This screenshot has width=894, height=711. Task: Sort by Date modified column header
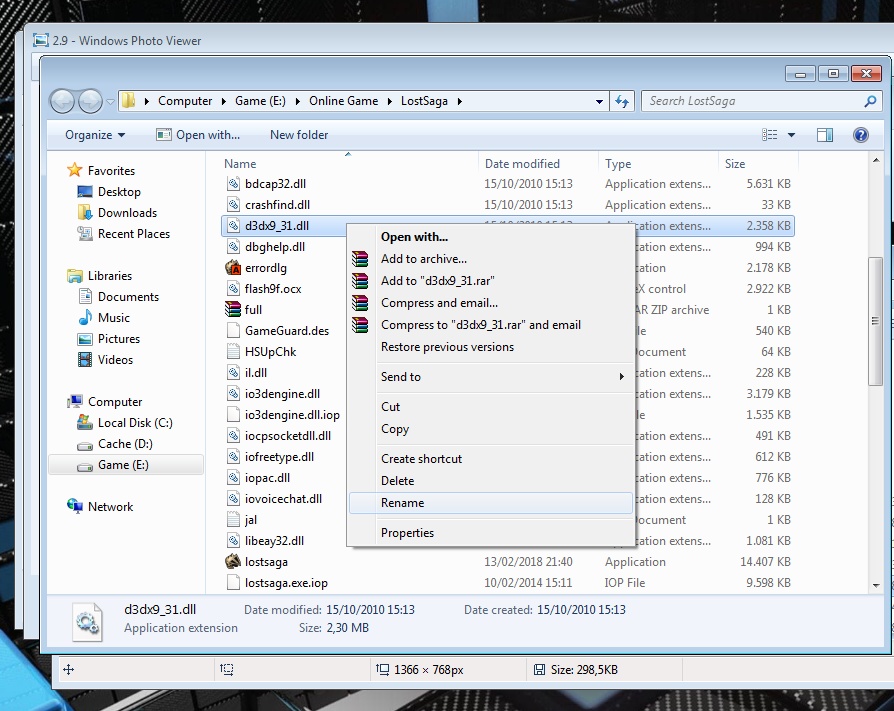coord(538,164)
